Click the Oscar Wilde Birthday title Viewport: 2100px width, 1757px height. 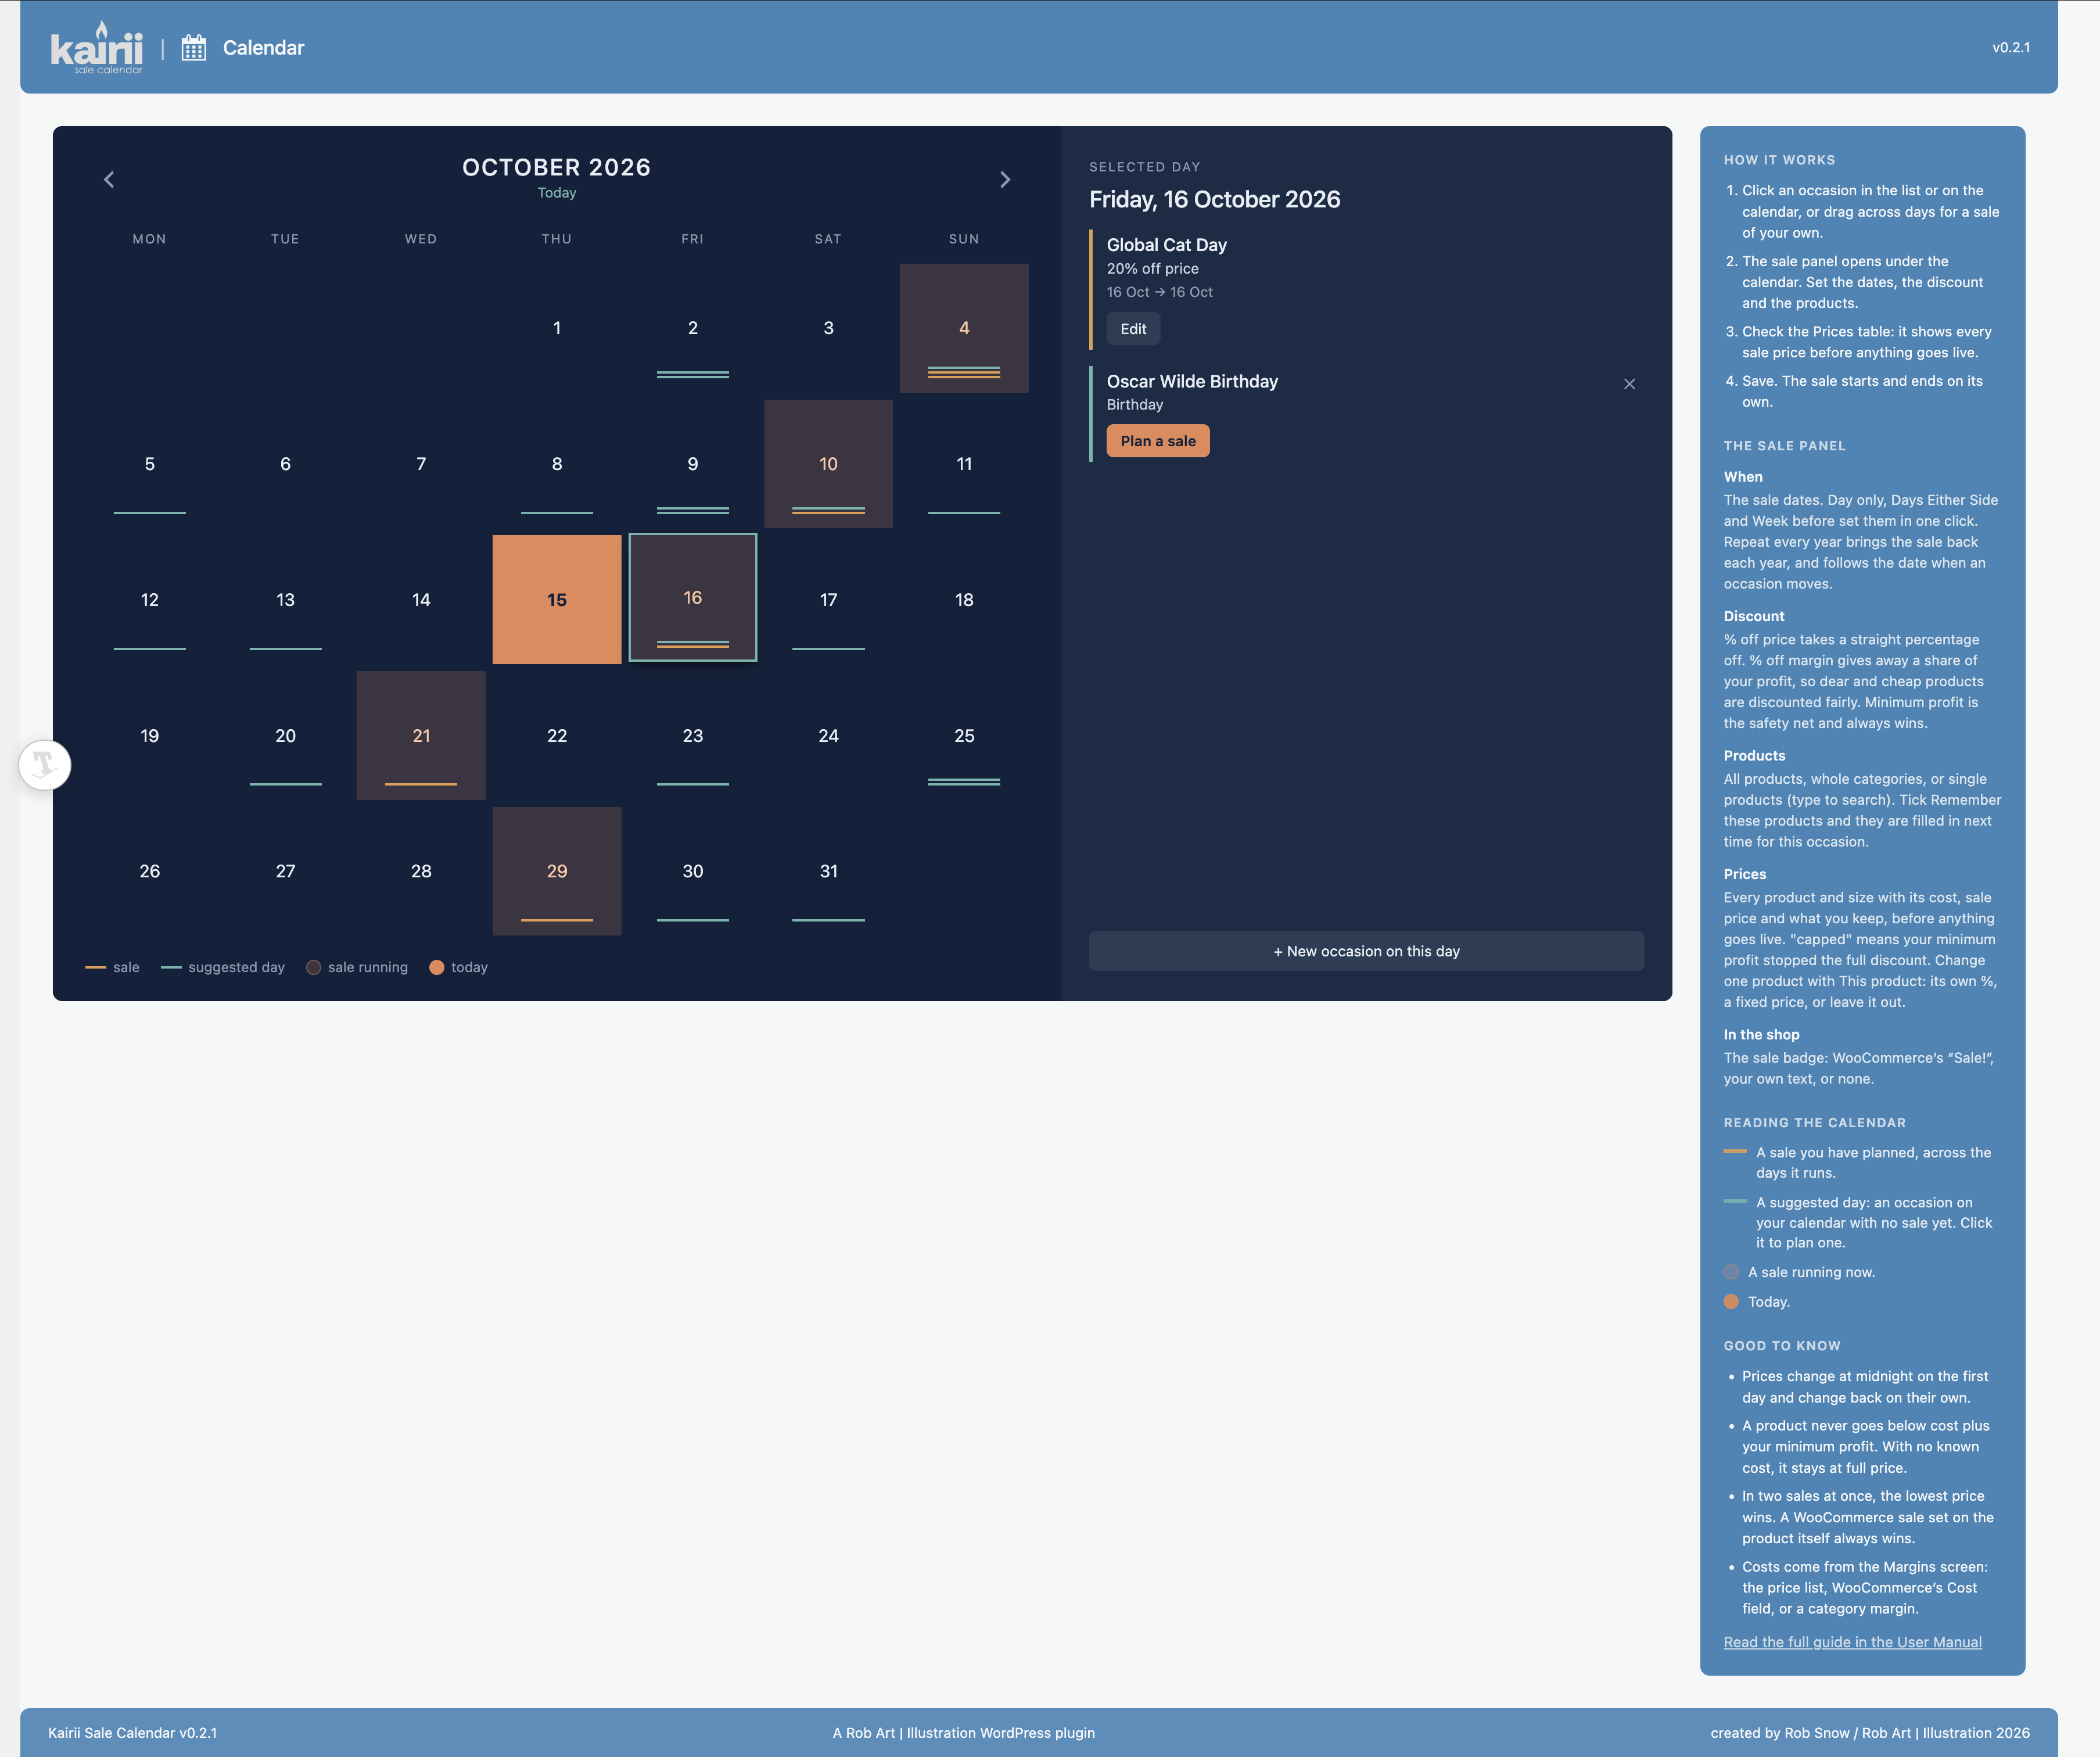click(x=1192, y=381)
